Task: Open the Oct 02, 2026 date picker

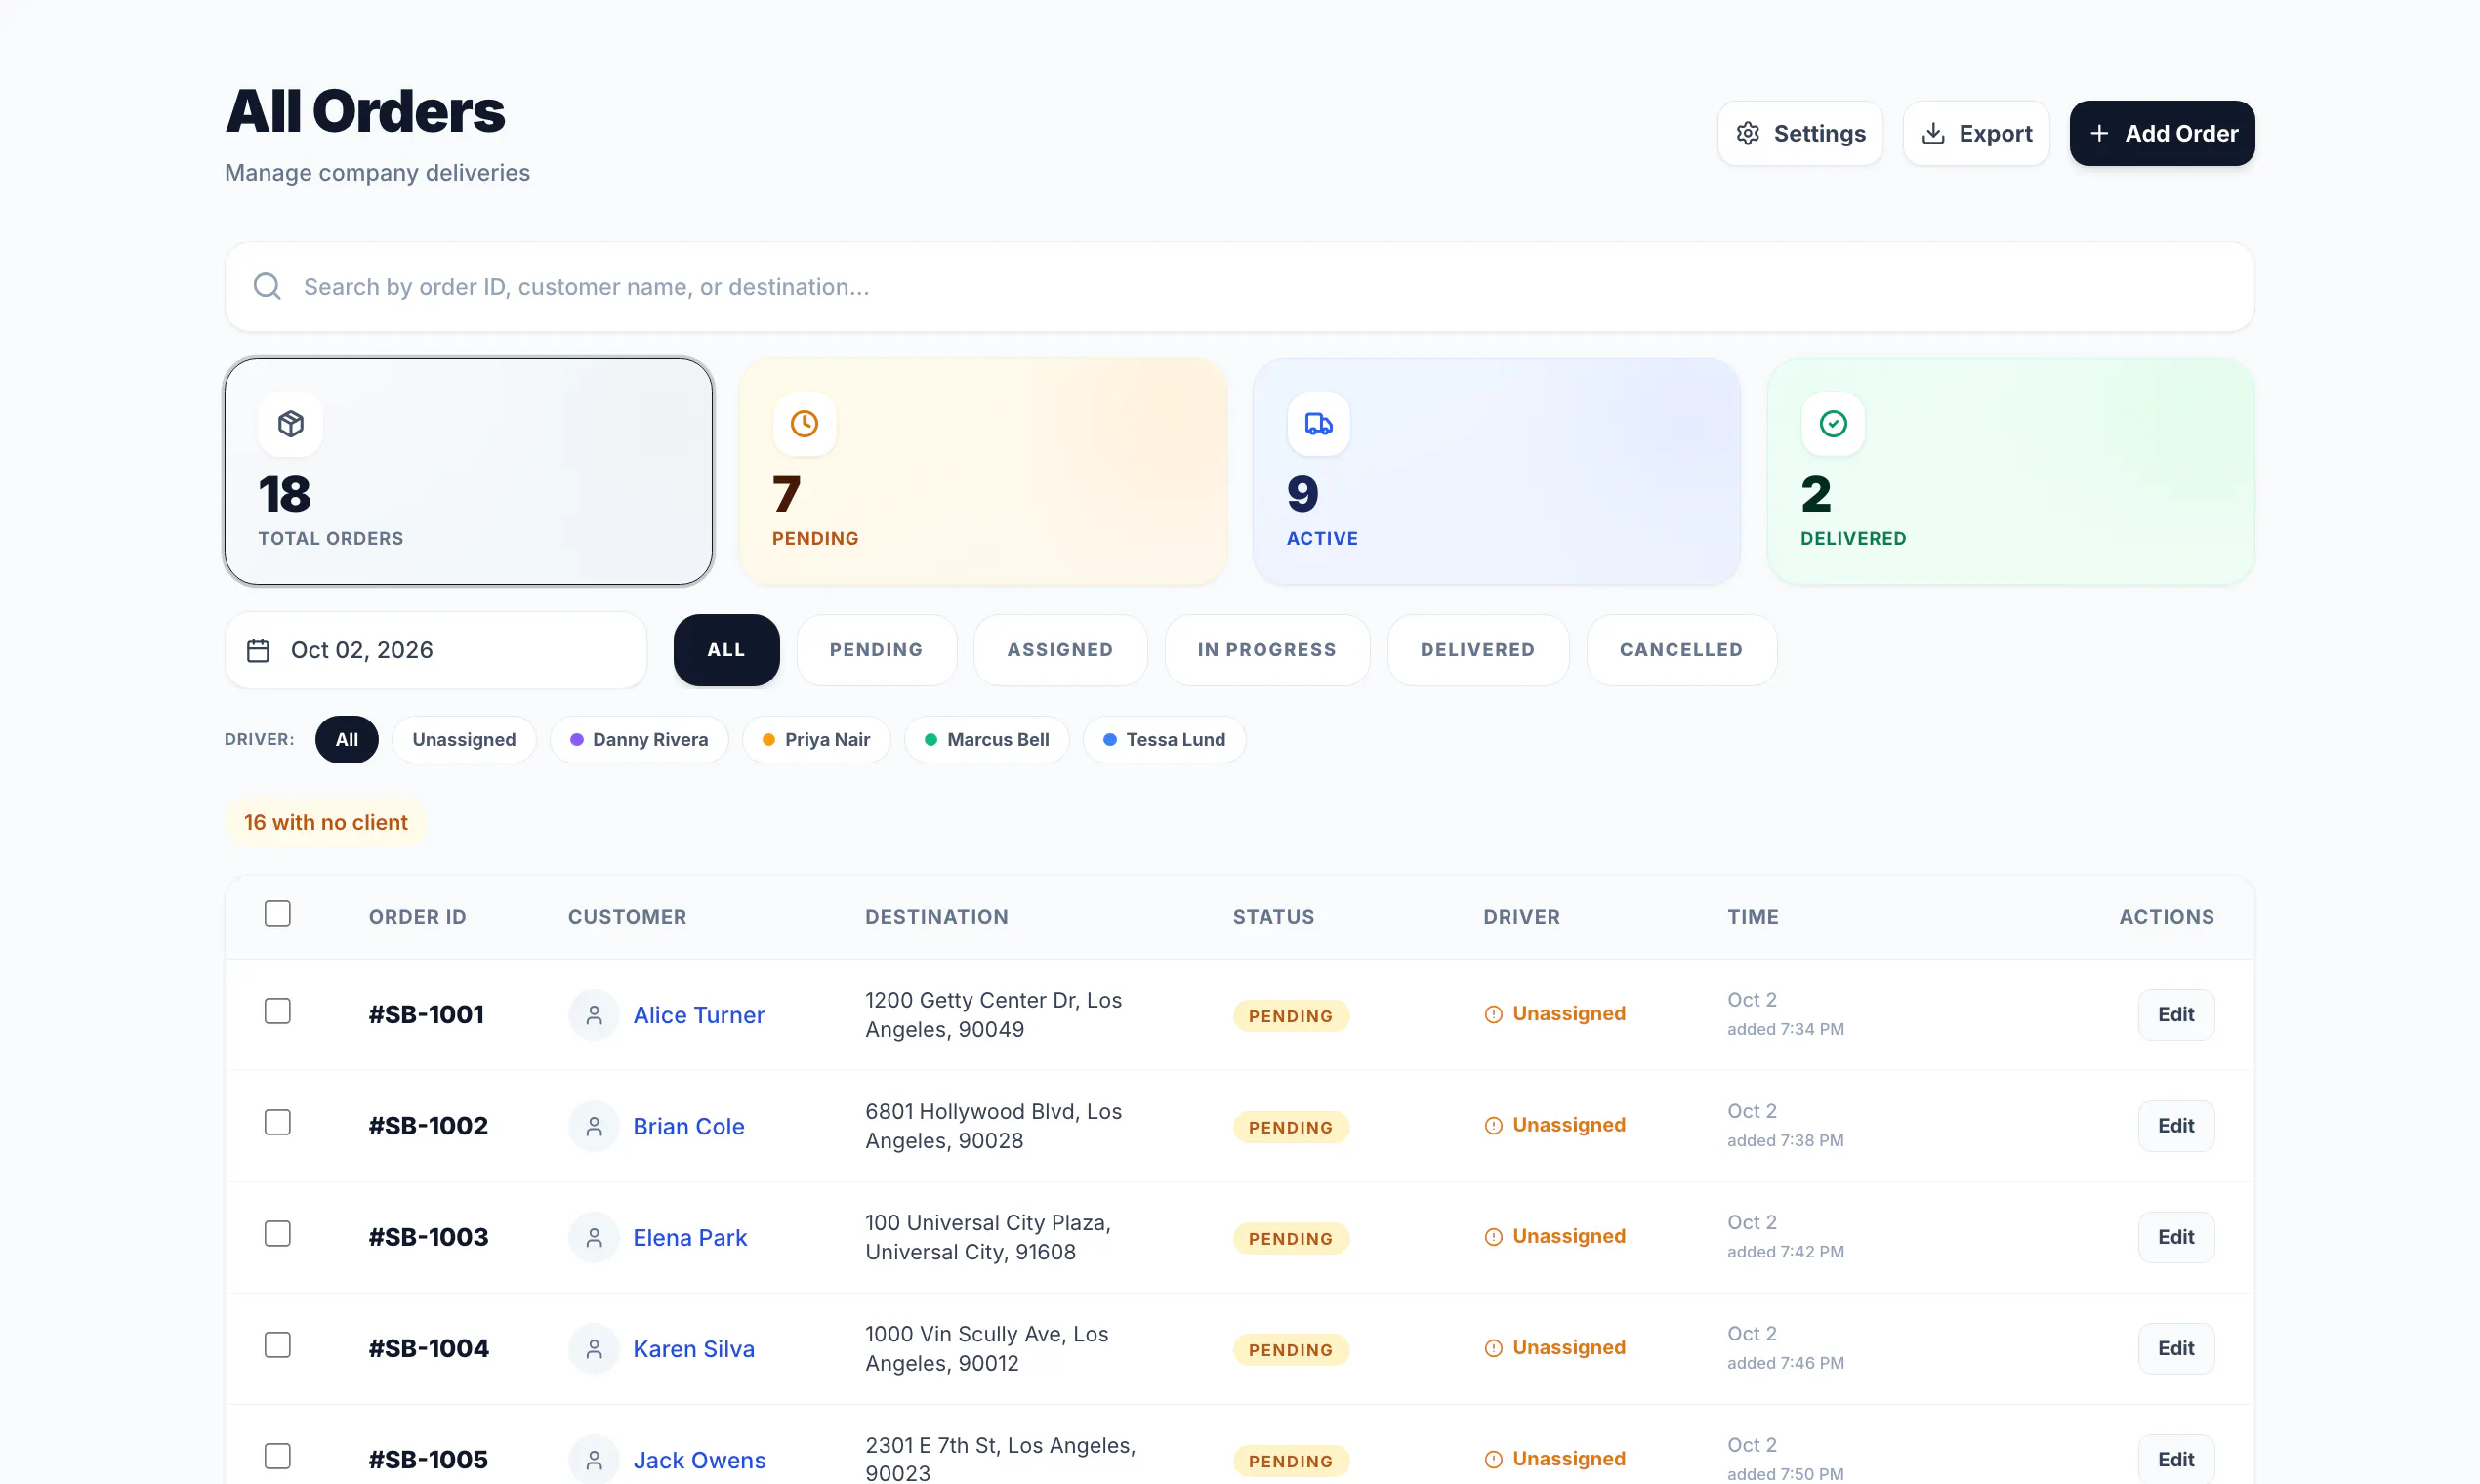Action: click(436, 650)
